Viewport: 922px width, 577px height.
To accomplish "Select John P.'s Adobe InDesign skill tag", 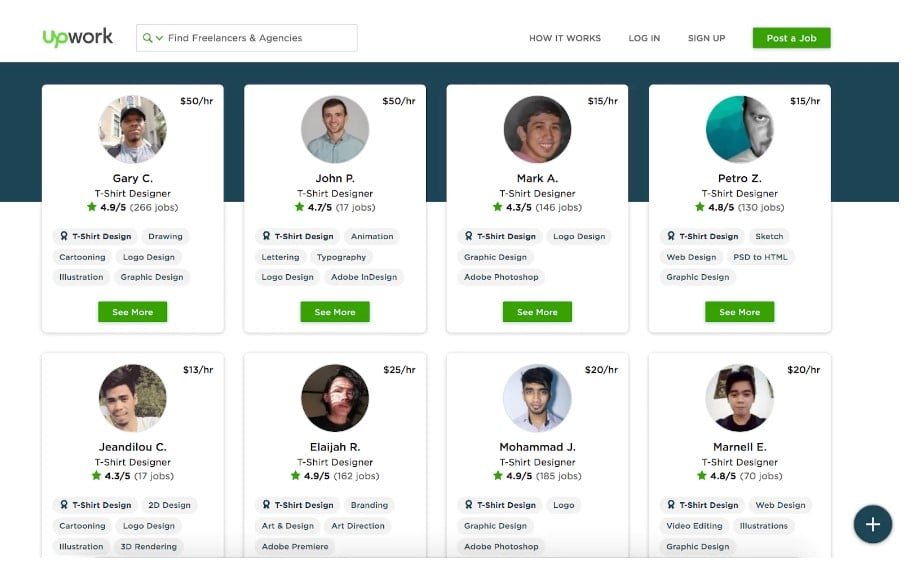I will tap(364, 277).
